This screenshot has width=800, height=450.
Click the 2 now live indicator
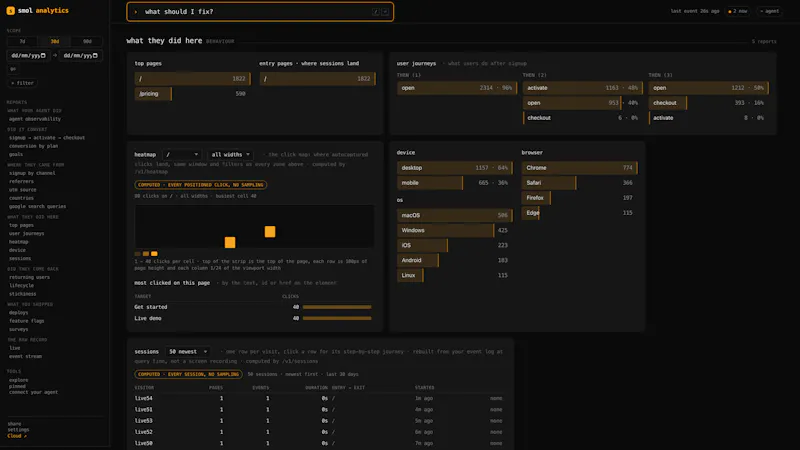point(738,11)
